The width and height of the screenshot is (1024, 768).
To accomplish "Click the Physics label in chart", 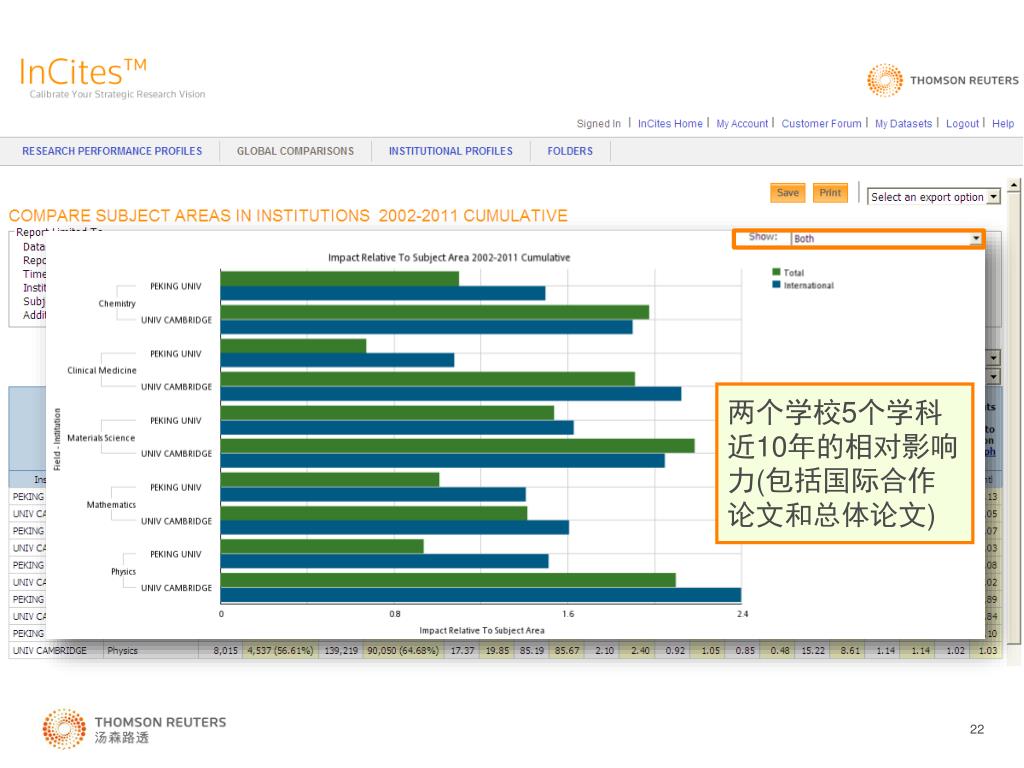I will pos(123,571).
